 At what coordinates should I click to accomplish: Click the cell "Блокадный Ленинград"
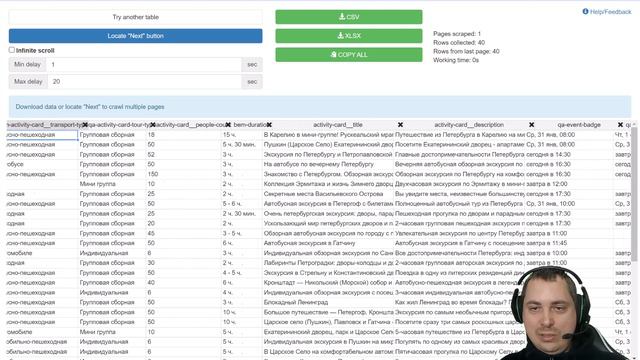point(328,302)
